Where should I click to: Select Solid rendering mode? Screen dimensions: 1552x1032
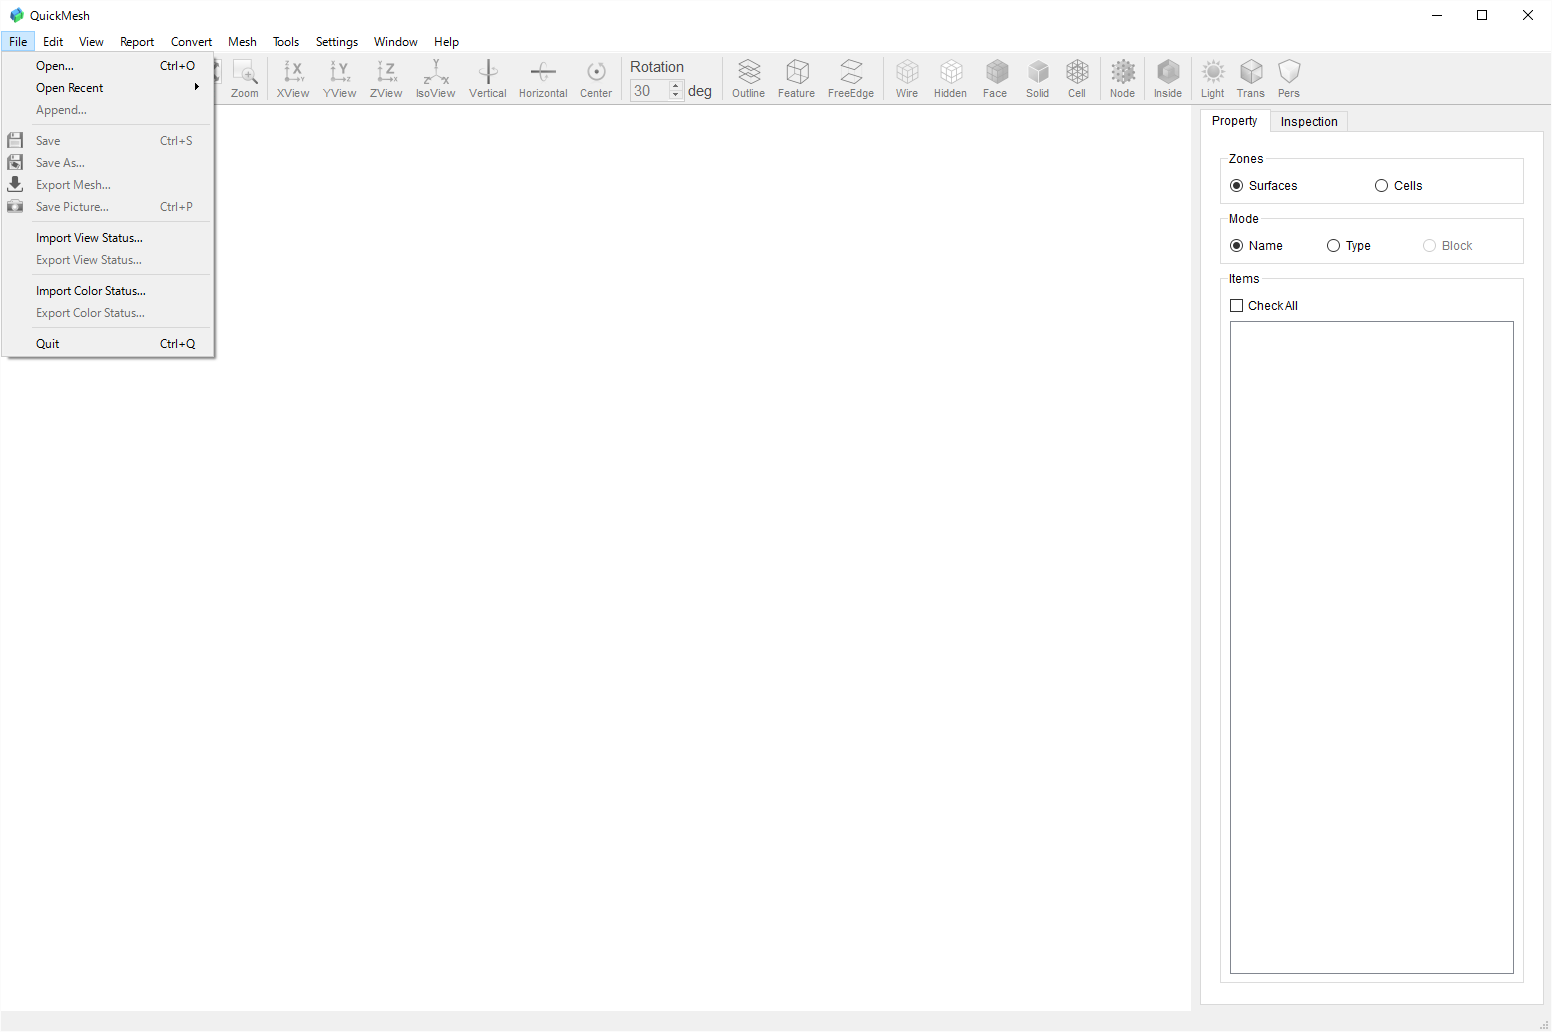1038,78
